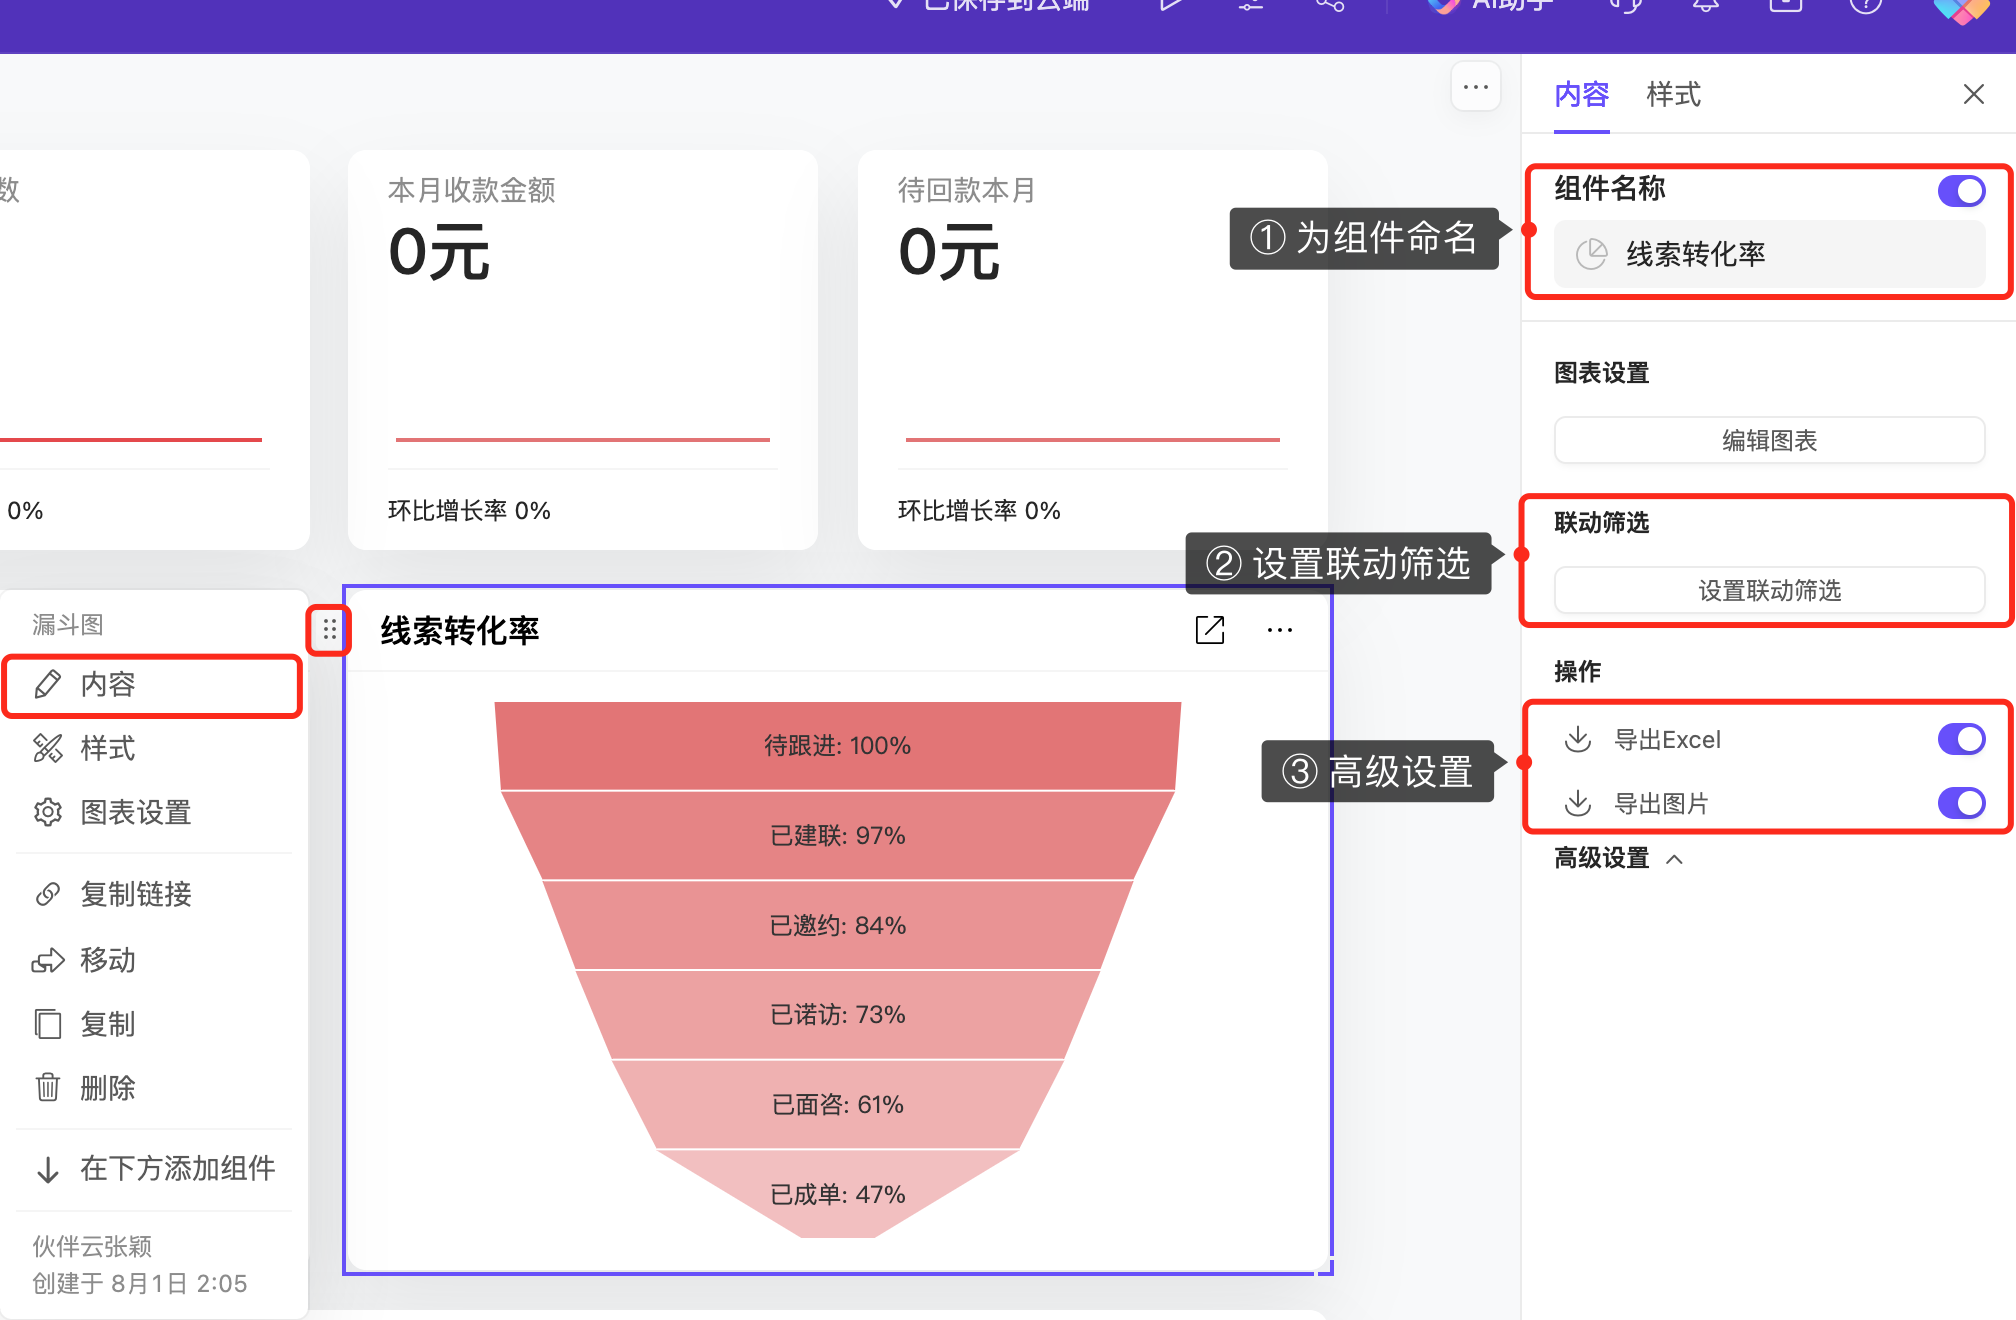Click the download icon beside 导出图片
The image size is (2016, 1320).
(1578, 803)
